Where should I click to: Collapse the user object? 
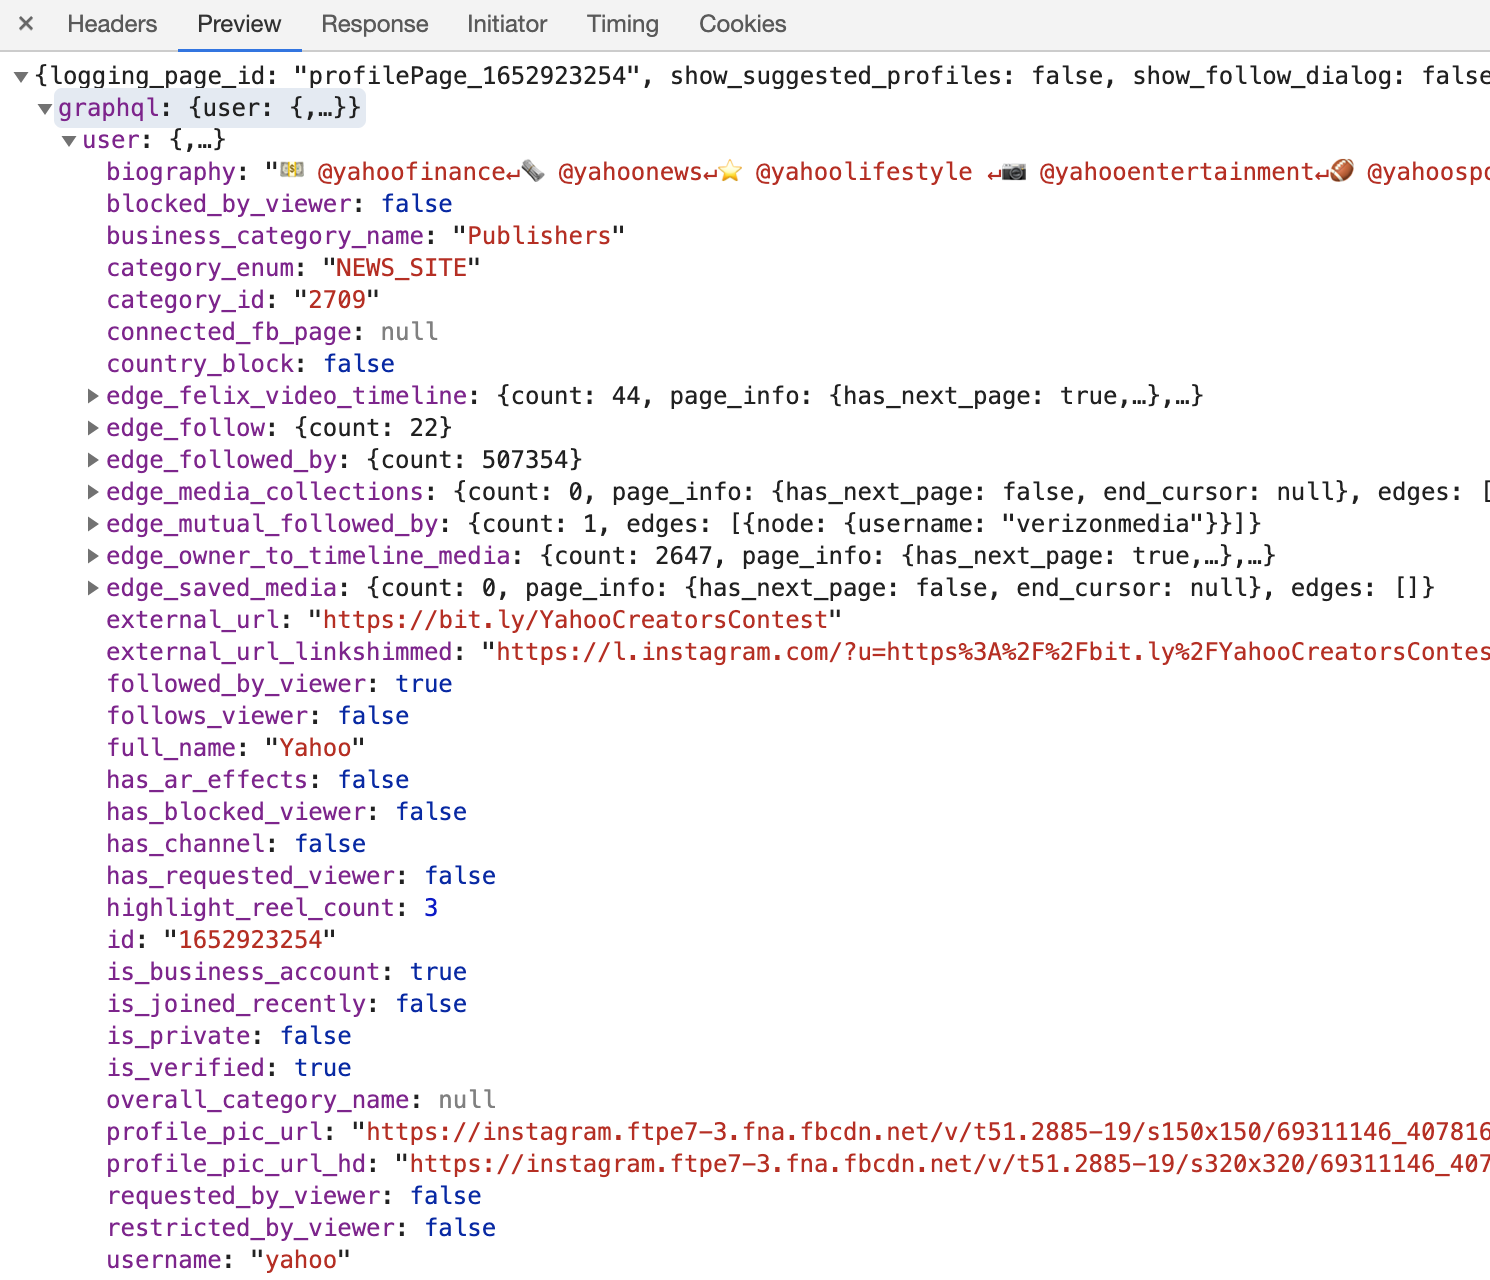tap(69, 141)
